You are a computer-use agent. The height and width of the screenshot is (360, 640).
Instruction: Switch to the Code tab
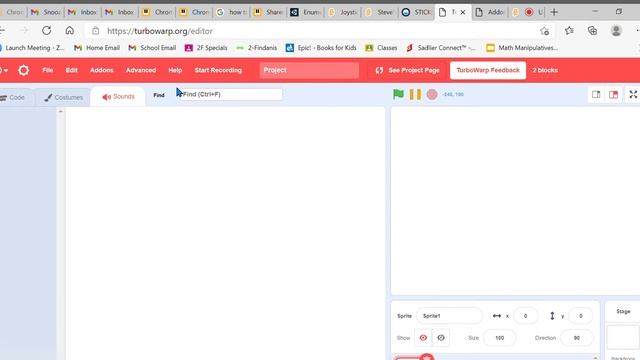(x=13, y=98)
